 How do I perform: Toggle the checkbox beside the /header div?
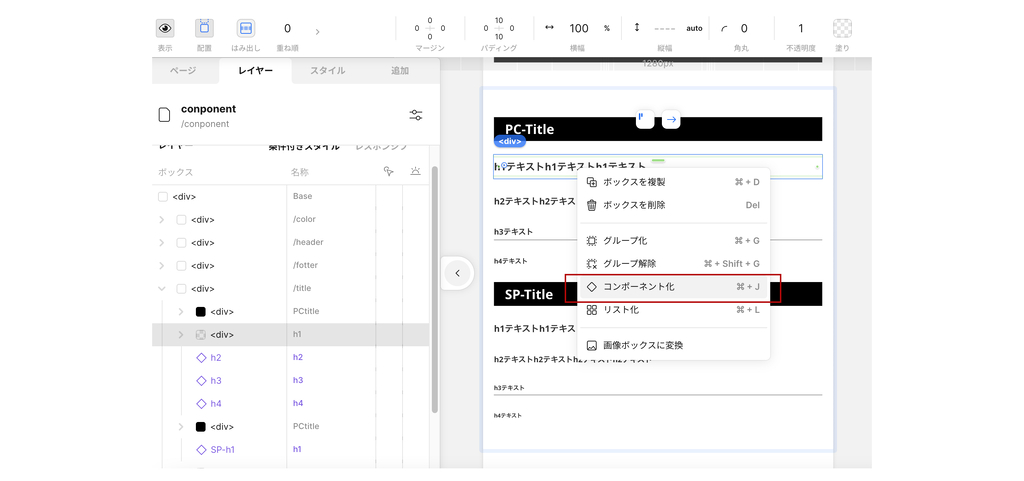(182, 243)
